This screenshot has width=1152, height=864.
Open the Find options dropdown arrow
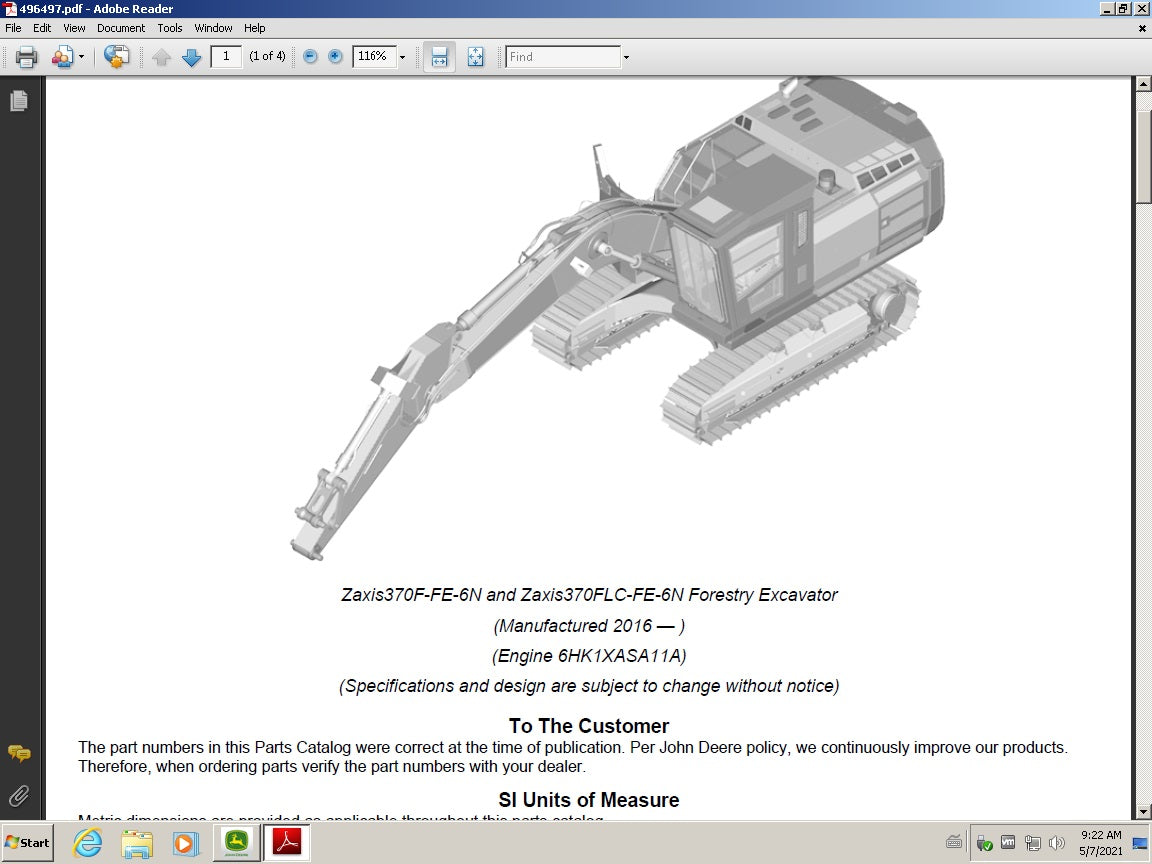tap(626, 57)
